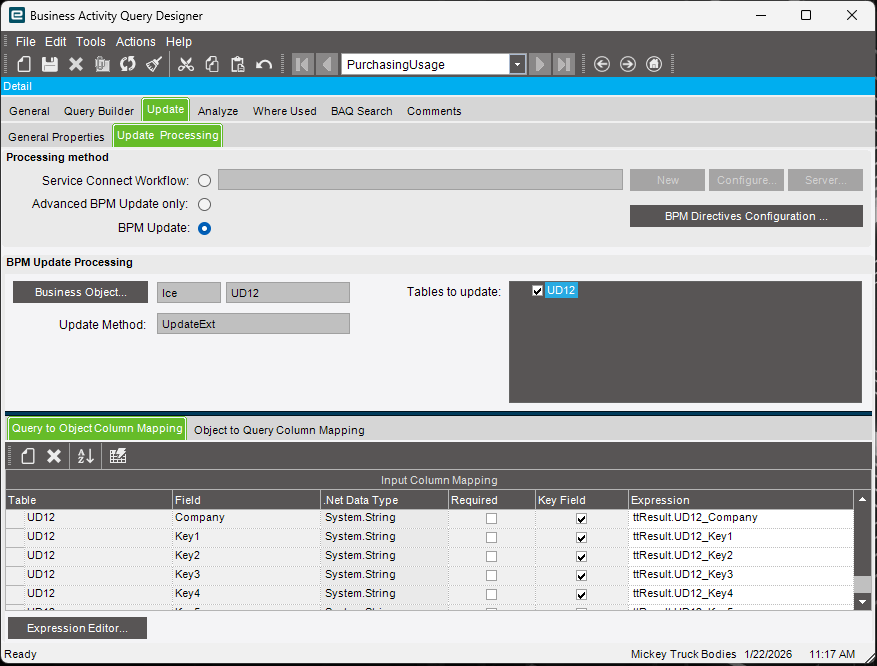Click the Save icon in the main toolbar
The height and width of the screenshot is (666, 877).
(x=49, y=64)
